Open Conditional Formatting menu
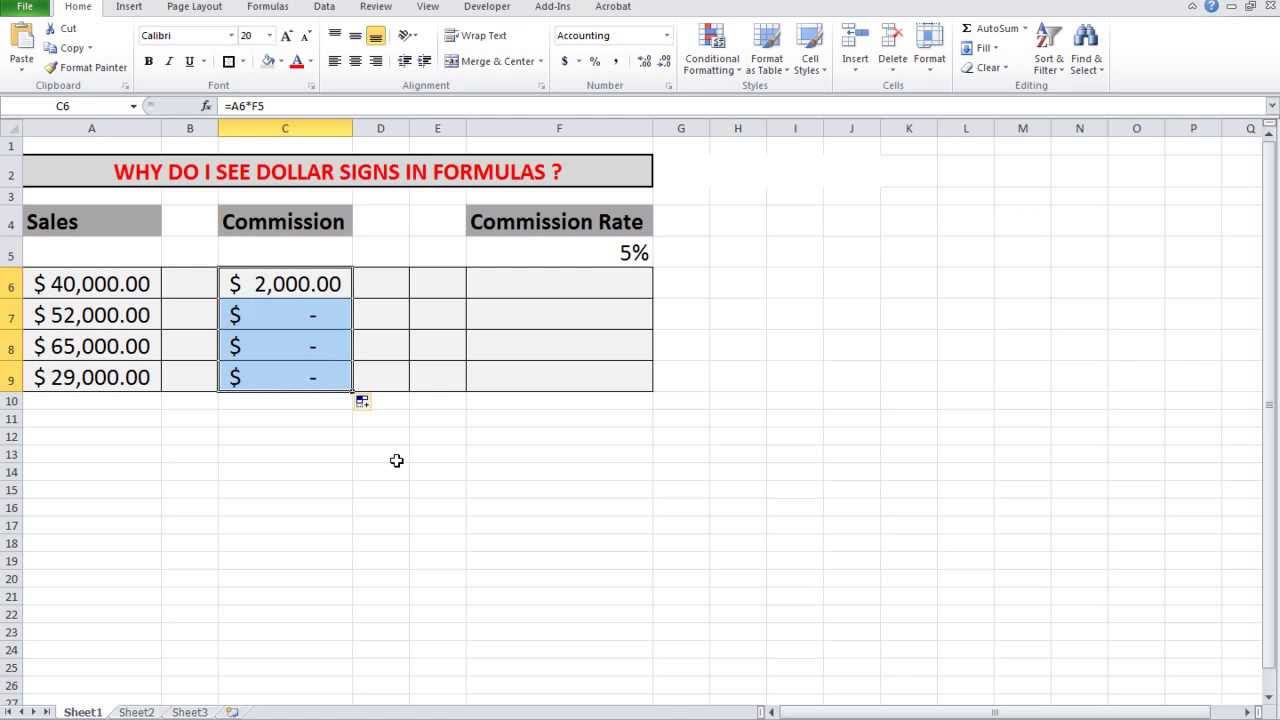 pyautogui.click(x=712, y=49)
